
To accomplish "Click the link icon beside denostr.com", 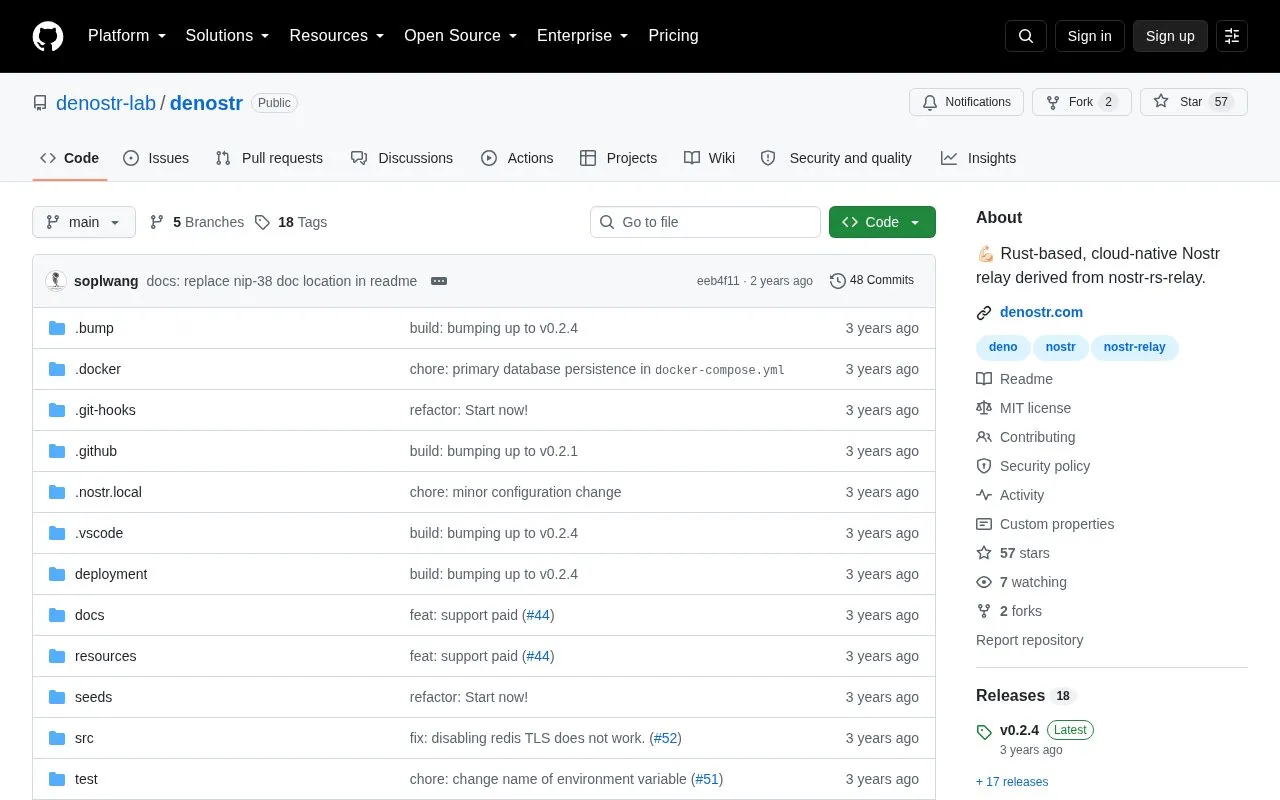I will pos(984,313).
